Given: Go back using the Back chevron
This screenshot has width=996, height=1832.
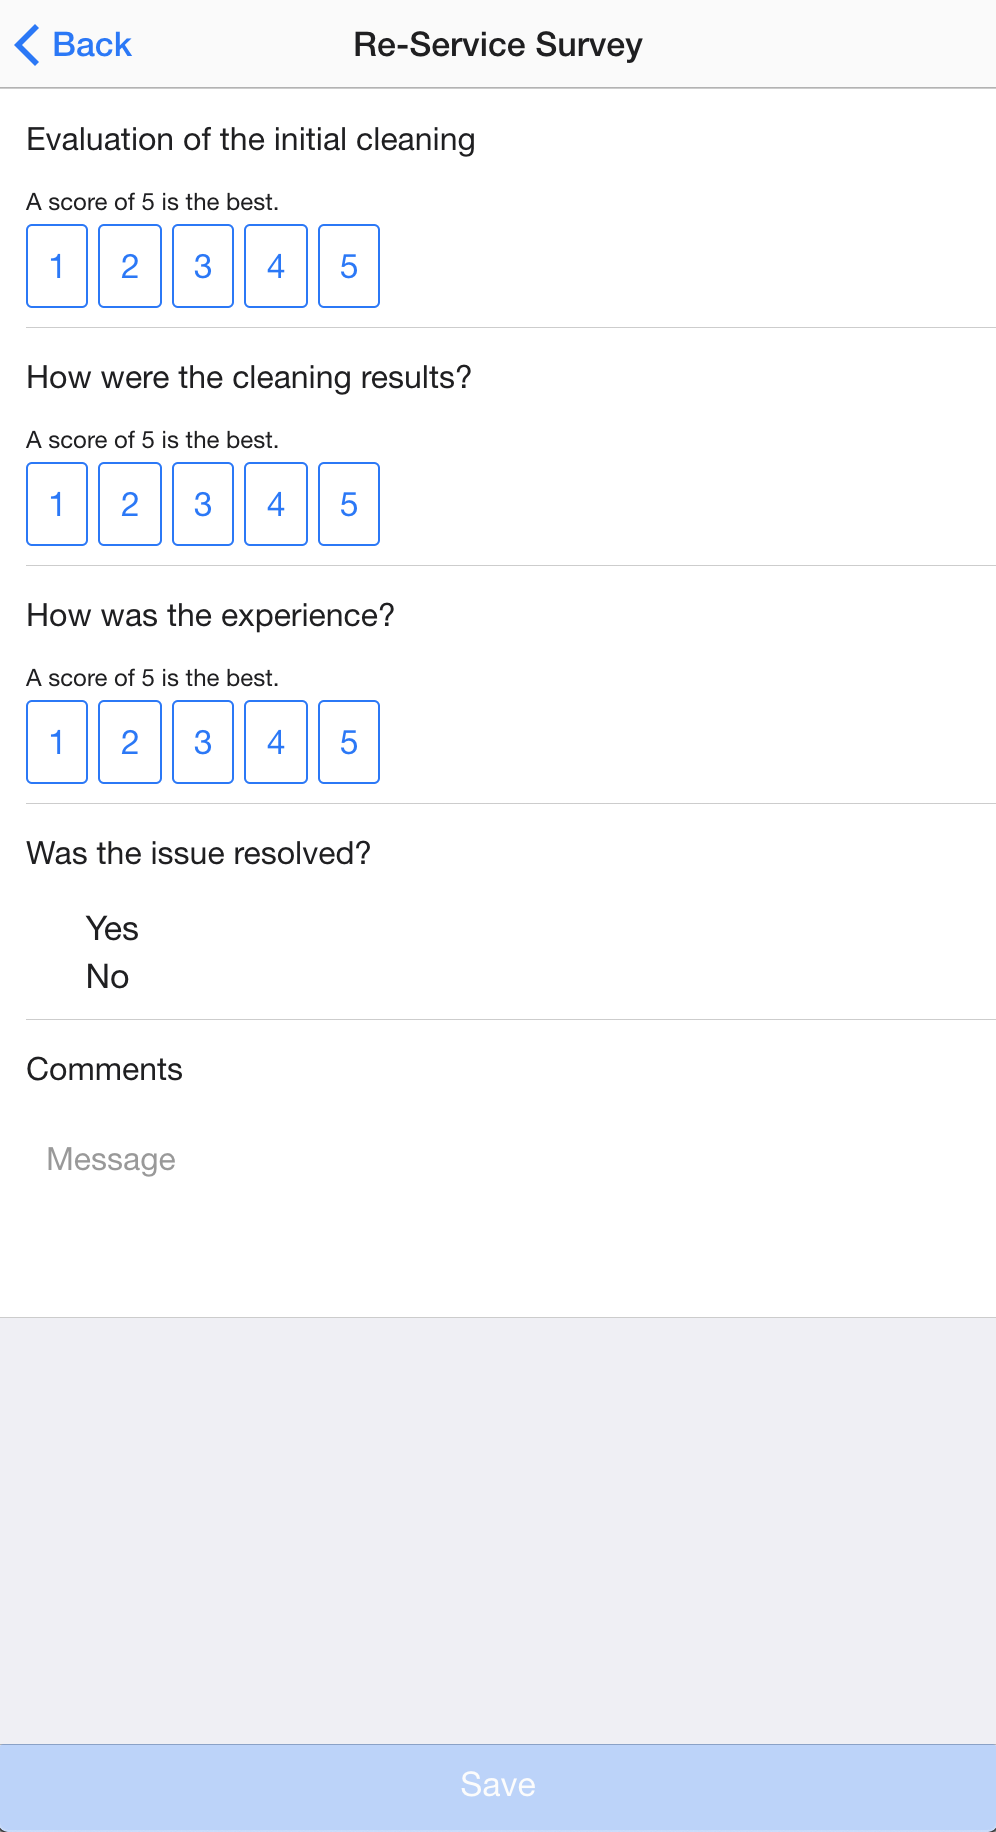Looking at the screenshot, I should (x=73, y=44).
